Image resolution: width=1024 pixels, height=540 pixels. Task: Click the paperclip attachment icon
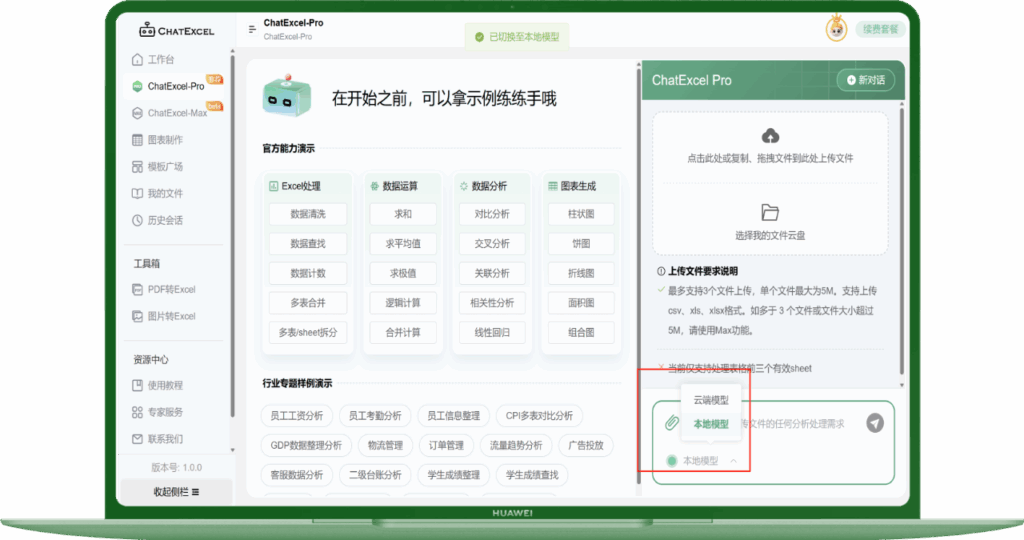pyautogui.click(x=671, y=422)
